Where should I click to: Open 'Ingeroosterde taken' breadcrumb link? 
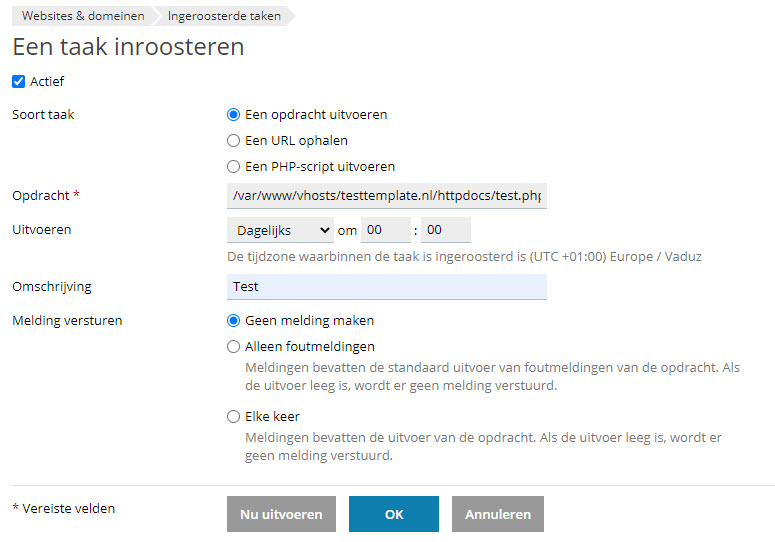[x=224, y=16]
